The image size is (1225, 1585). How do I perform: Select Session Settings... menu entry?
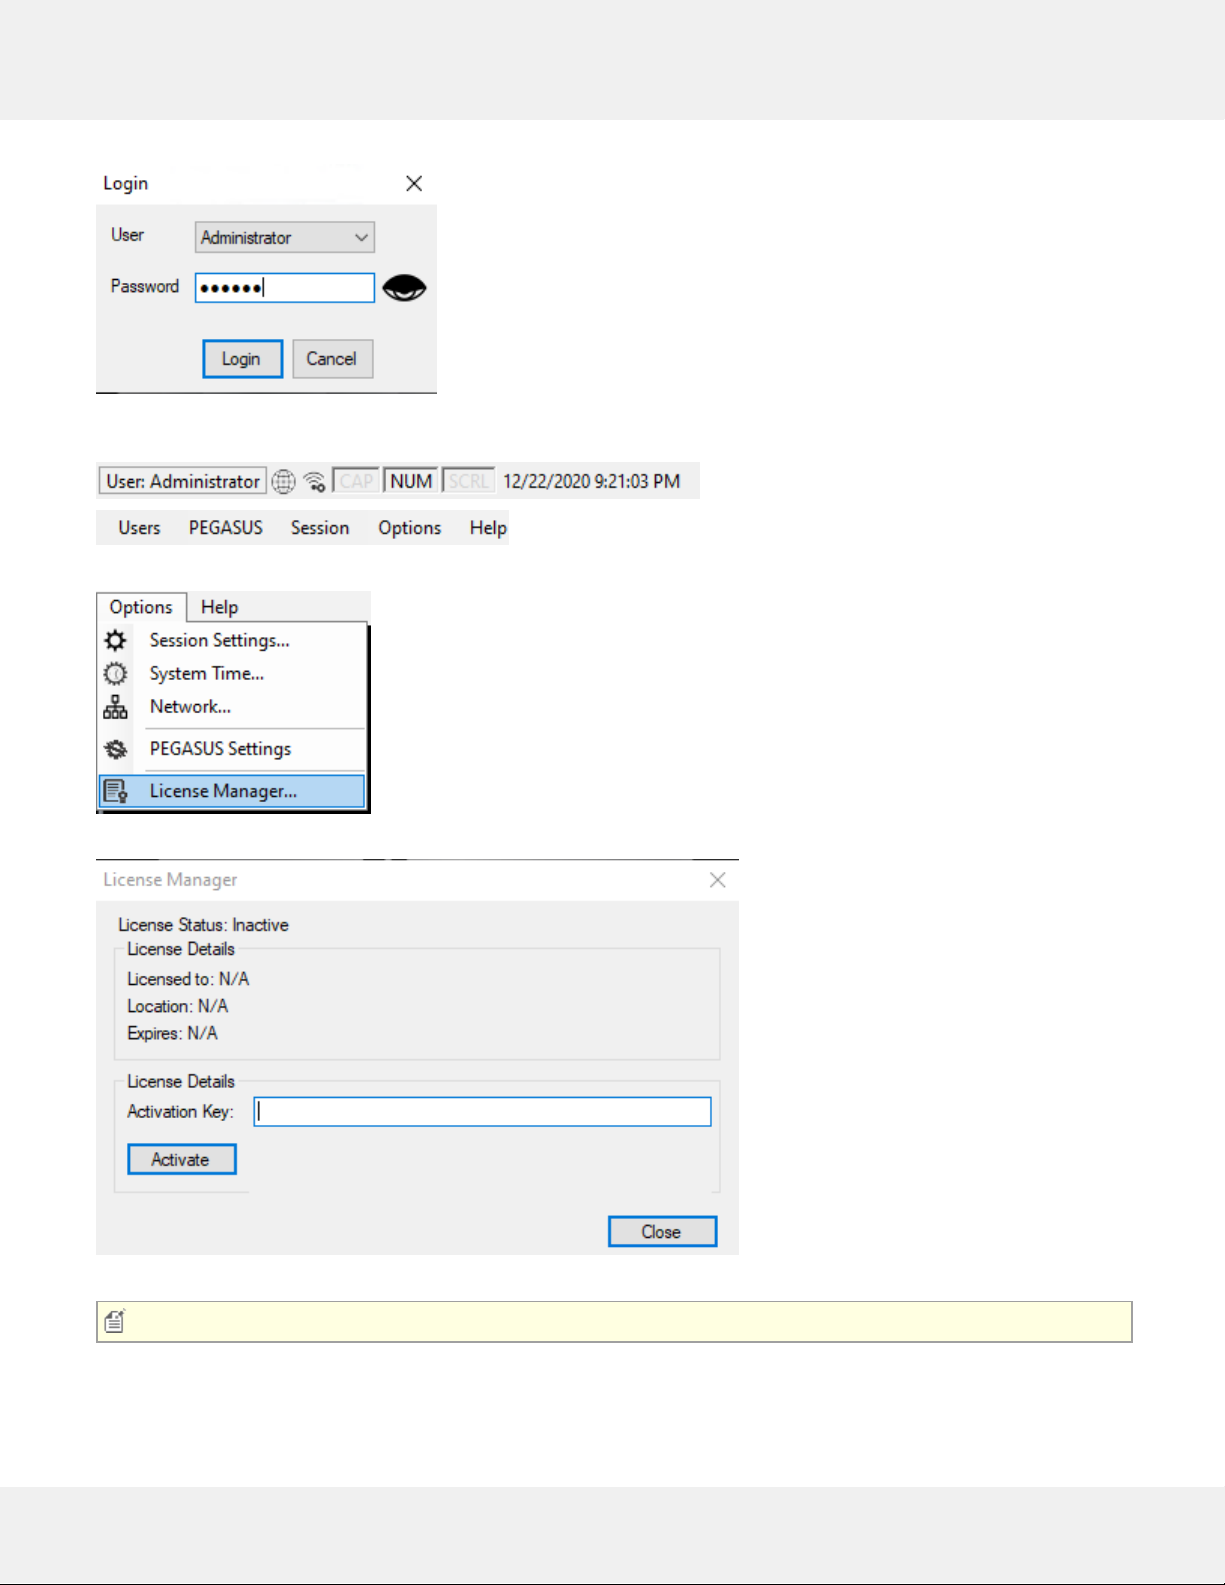tap(233, 640)
